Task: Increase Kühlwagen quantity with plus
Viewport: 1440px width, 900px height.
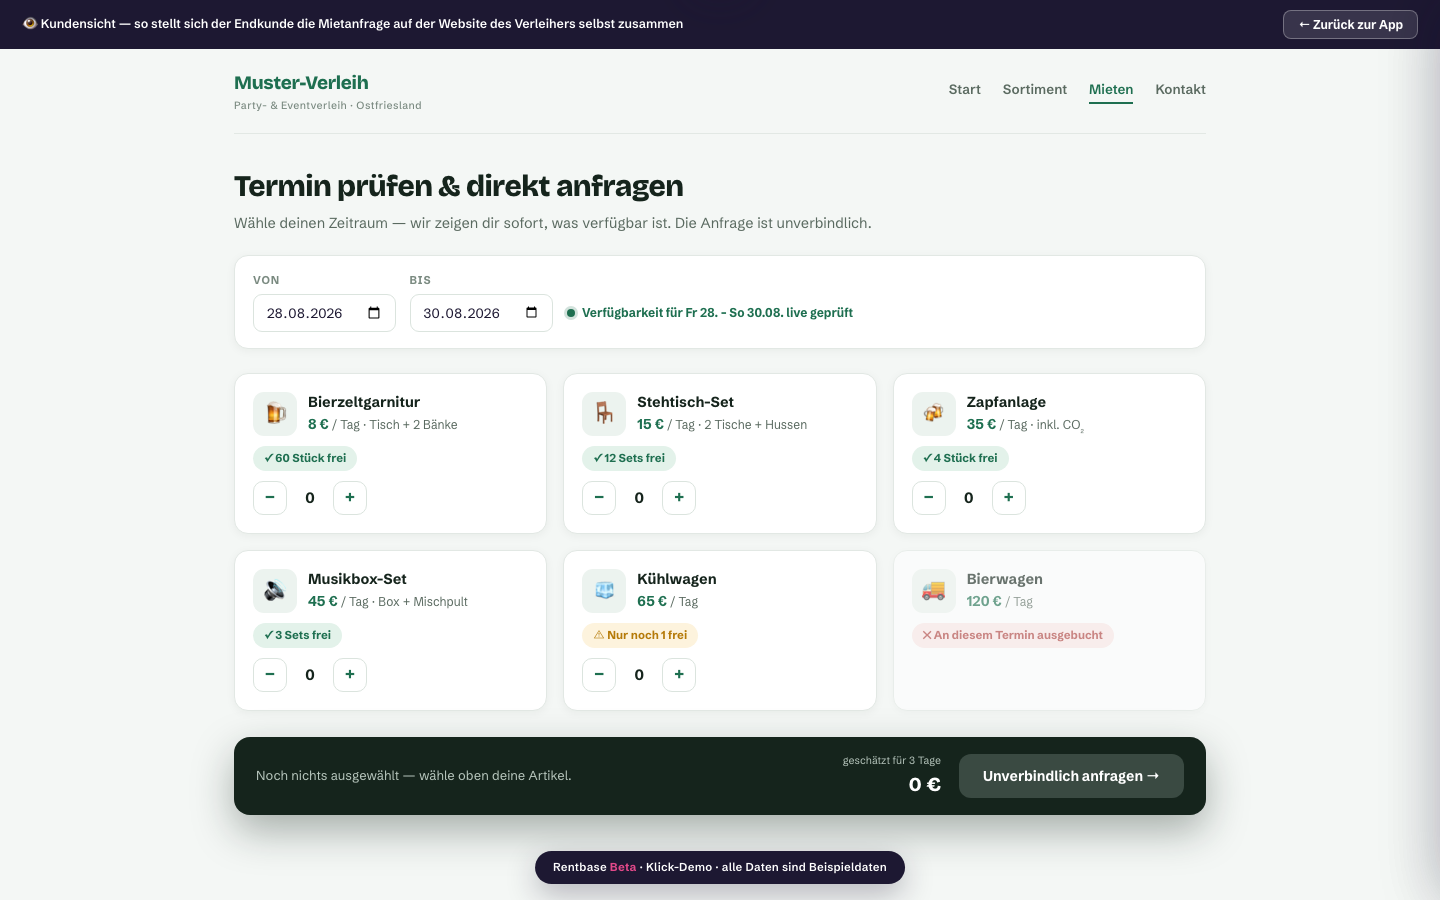Action: [679, 675]
